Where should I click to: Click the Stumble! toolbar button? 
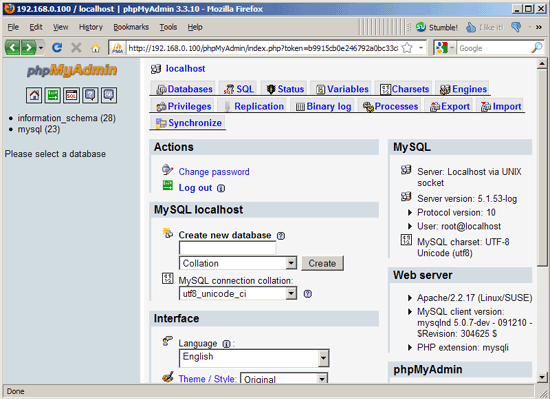point(437,27)
